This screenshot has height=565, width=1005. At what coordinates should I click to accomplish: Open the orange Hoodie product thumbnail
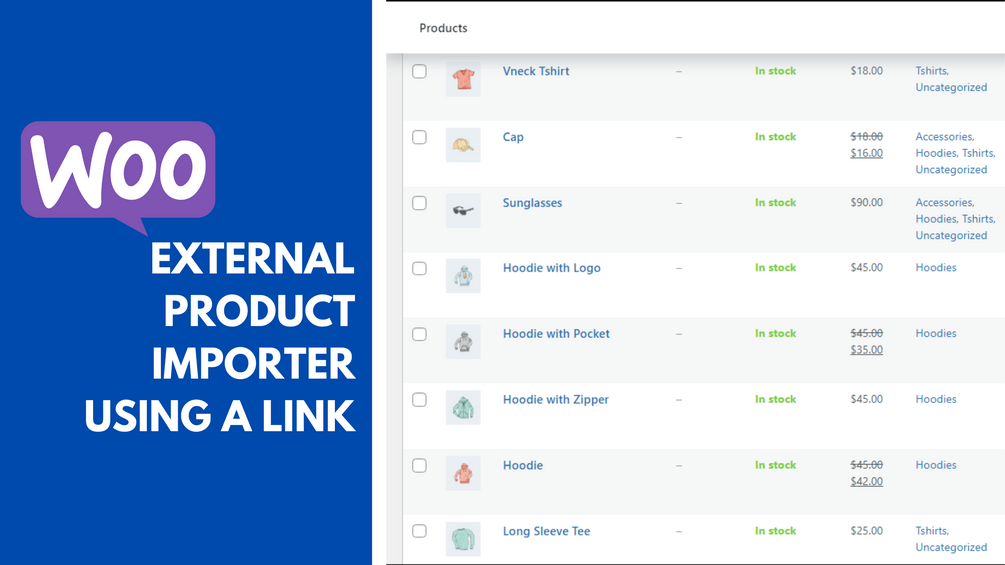point(463,473)
